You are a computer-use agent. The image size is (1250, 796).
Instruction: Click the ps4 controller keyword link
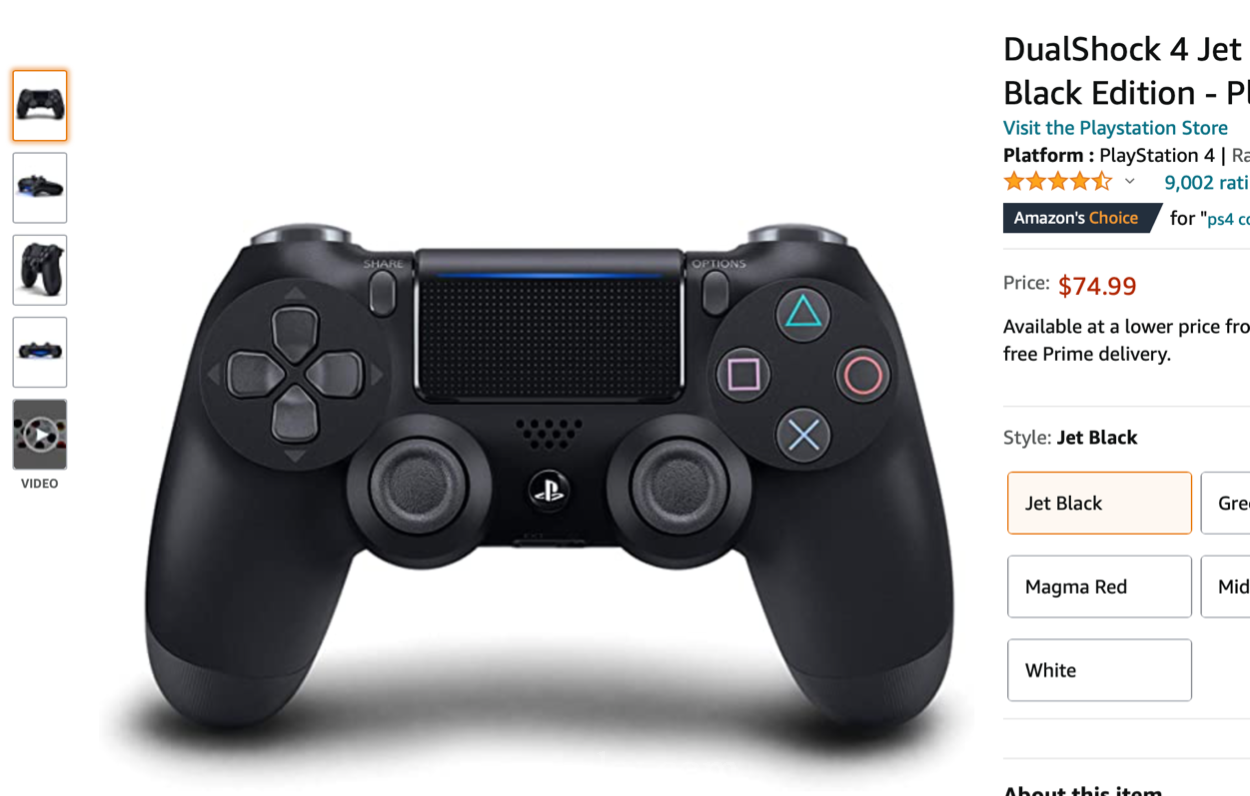tap(1229, 219)
